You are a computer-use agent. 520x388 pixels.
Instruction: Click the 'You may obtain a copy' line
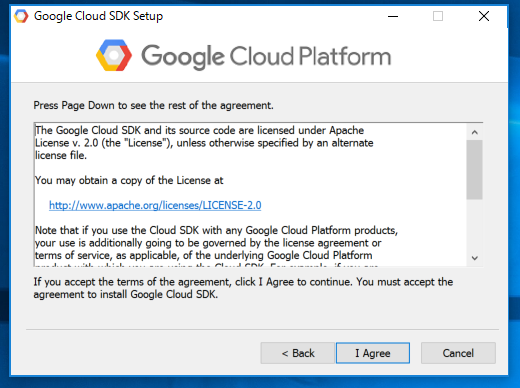click(129, 180)
